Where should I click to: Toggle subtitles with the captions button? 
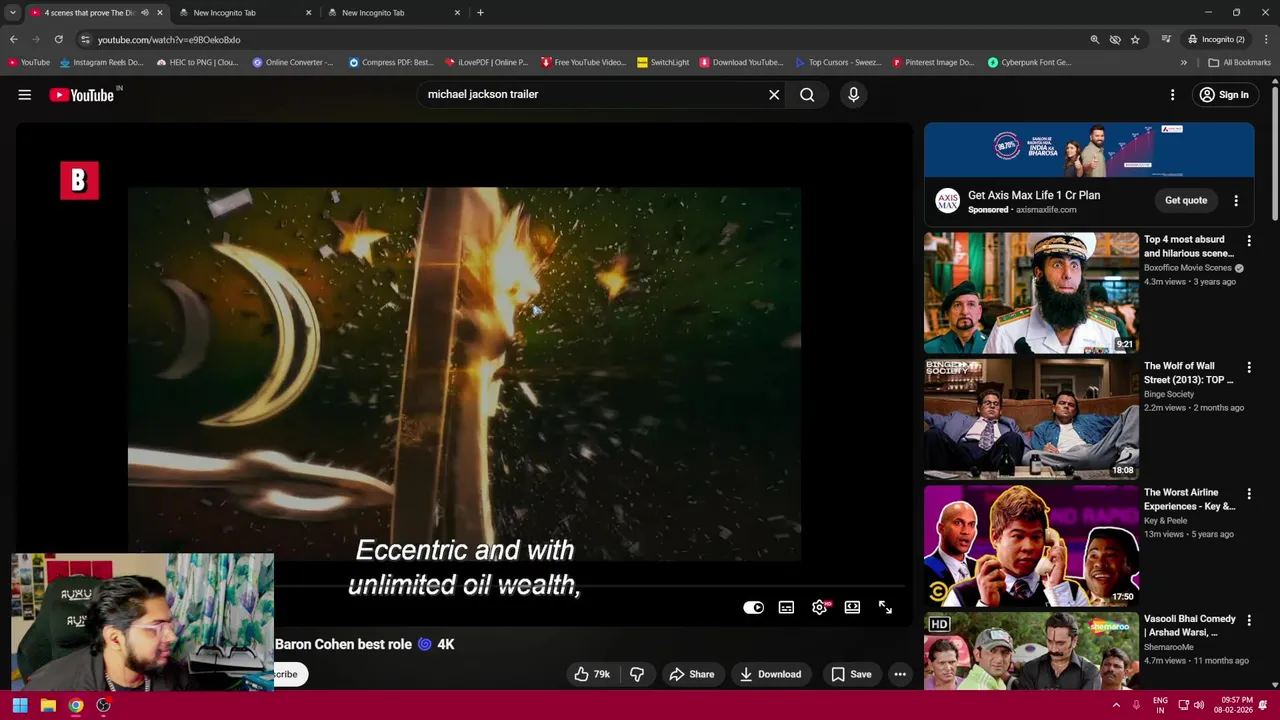click(x=787, y=607)
